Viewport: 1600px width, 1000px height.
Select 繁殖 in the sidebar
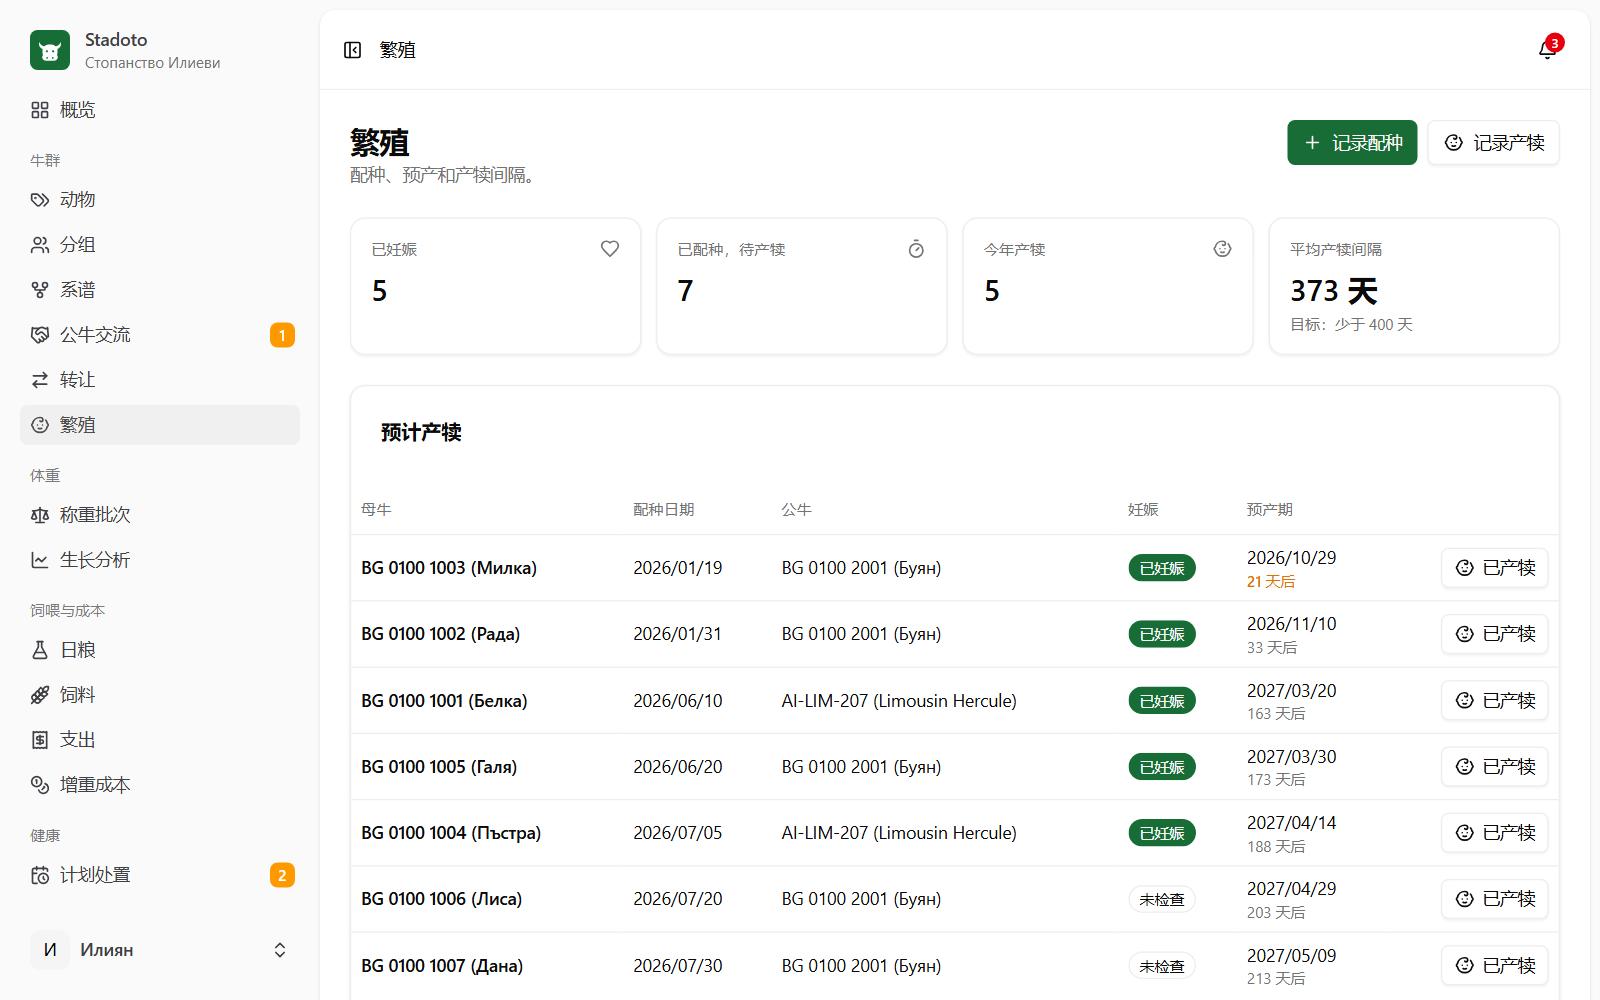point(160,425)
